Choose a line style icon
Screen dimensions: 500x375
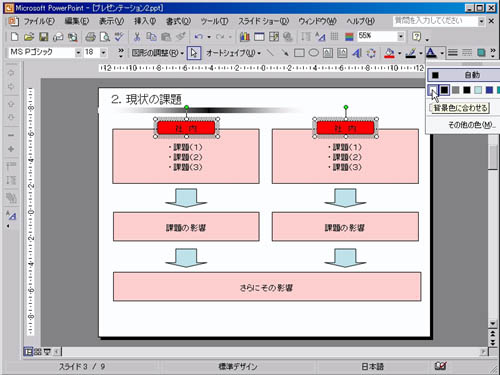pyautogui.click(x=452, y=53)
